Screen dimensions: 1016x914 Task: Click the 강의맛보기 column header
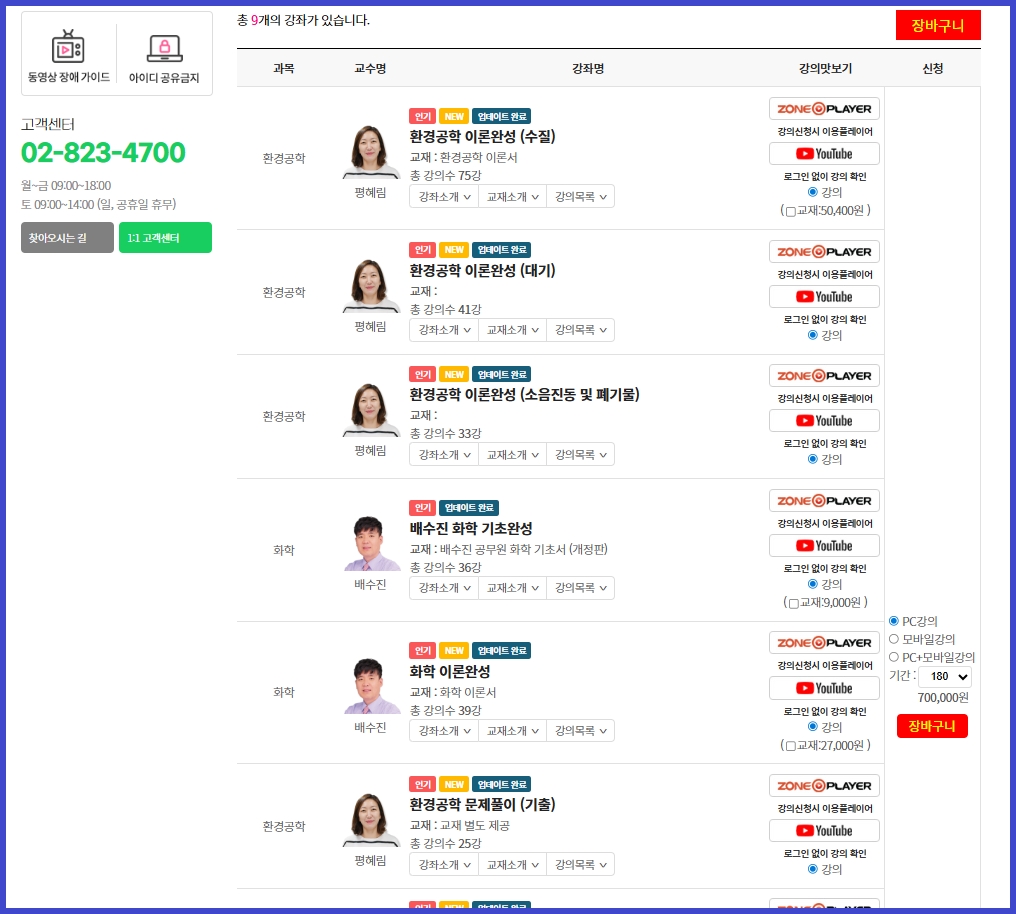tap(825, 68)
